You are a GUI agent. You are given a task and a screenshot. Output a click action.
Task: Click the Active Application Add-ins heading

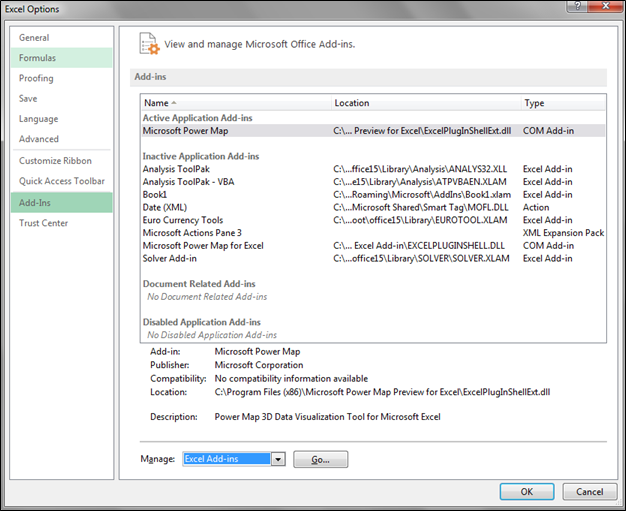198,118
